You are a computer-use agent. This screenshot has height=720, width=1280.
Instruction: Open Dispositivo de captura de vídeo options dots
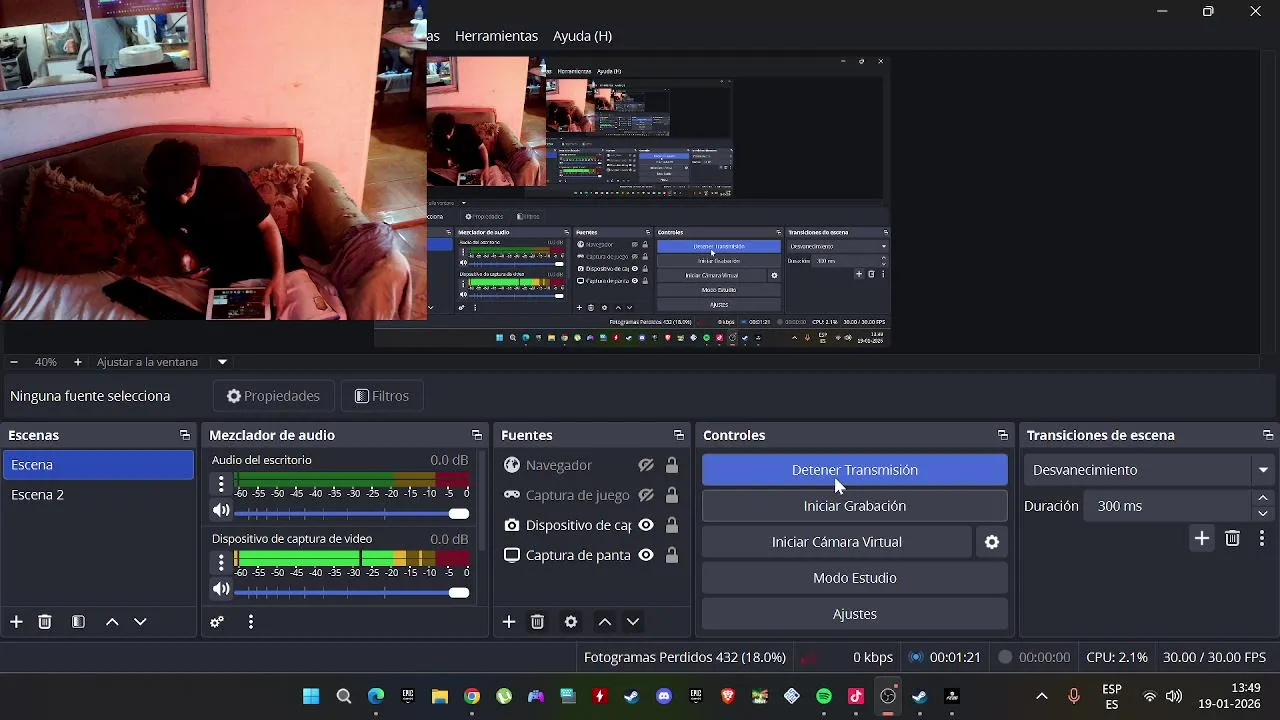coord(221,563)
